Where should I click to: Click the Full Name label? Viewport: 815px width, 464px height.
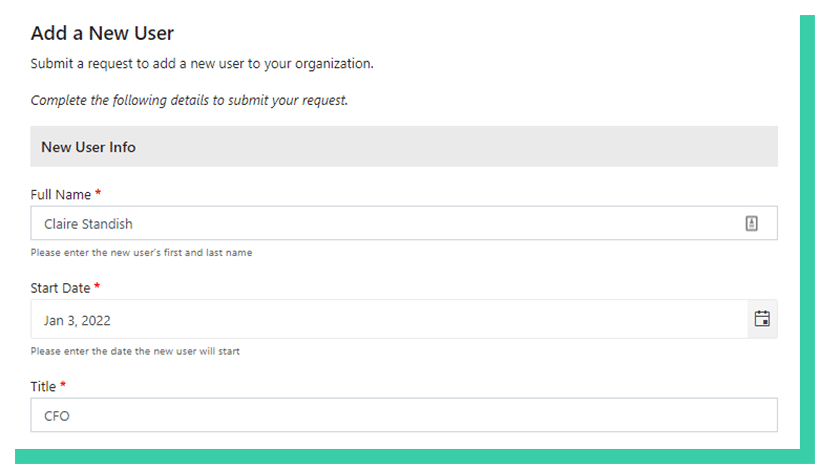[61, 195]
